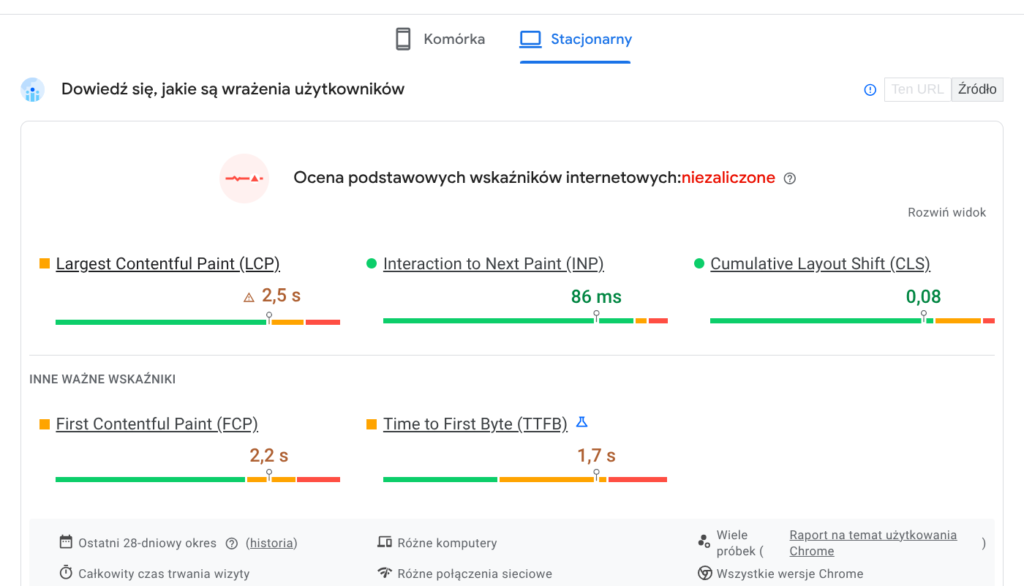Click the Chrome icon by Wszystkie wersje Chrome
The height and width of the screenshot is (586, 1024).
705,573
